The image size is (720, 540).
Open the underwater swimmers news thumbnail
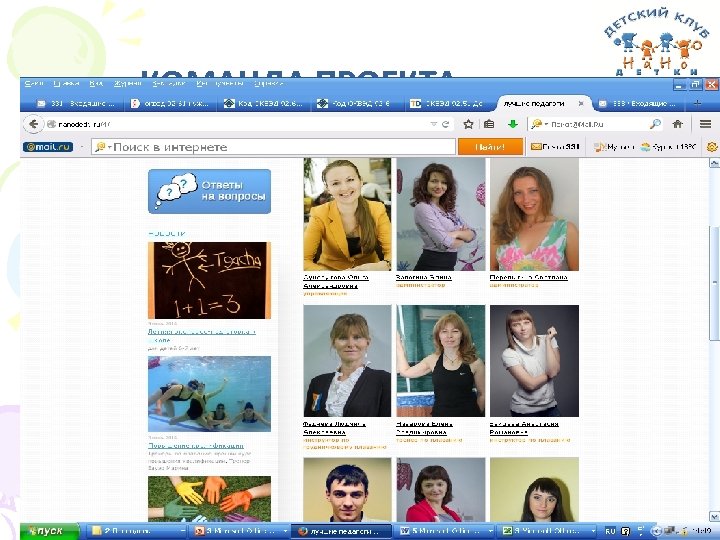coord(209,394)
